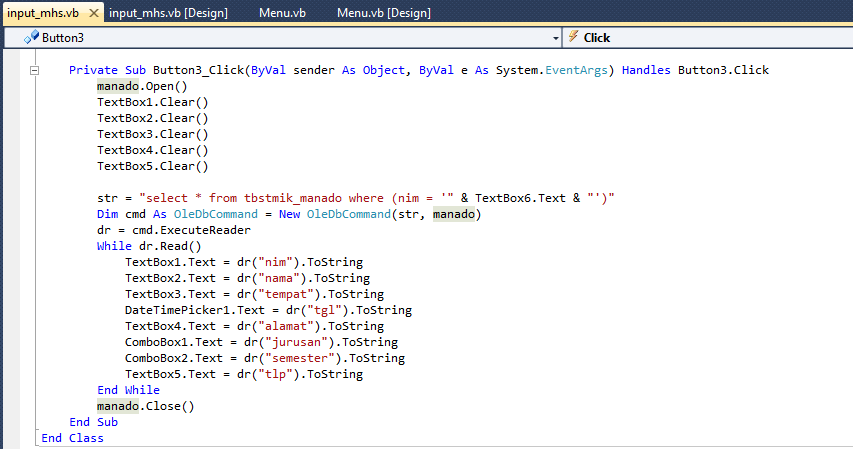Click the line 'TextBox4.Clear()'
Viewport: 853px width, 449px height.
coord(153,150)
